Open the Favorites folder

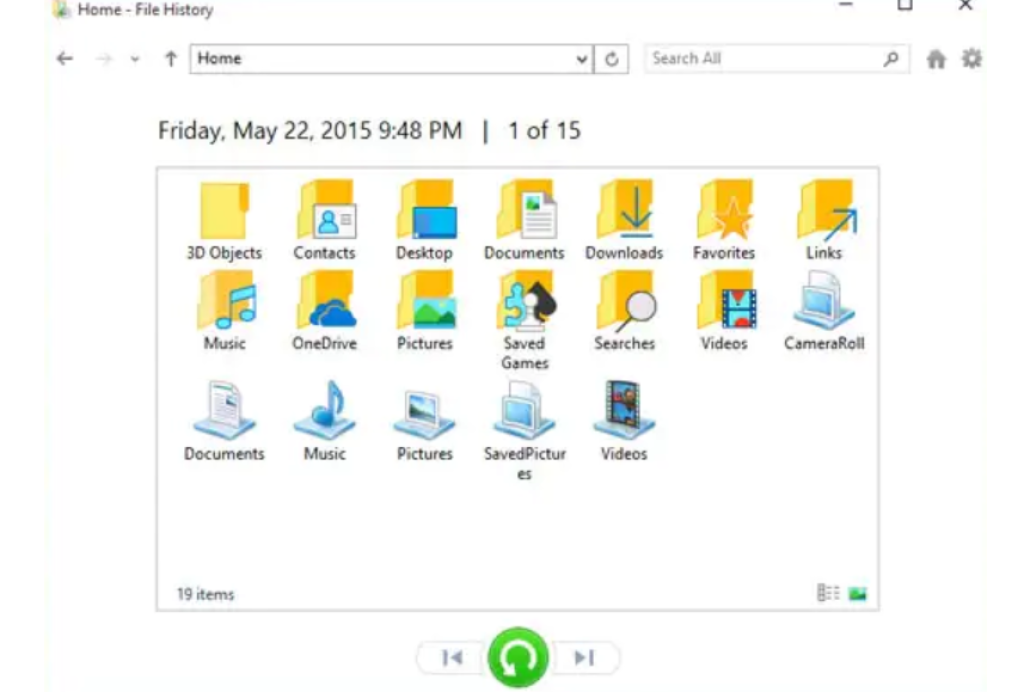(x=724, y=221)
